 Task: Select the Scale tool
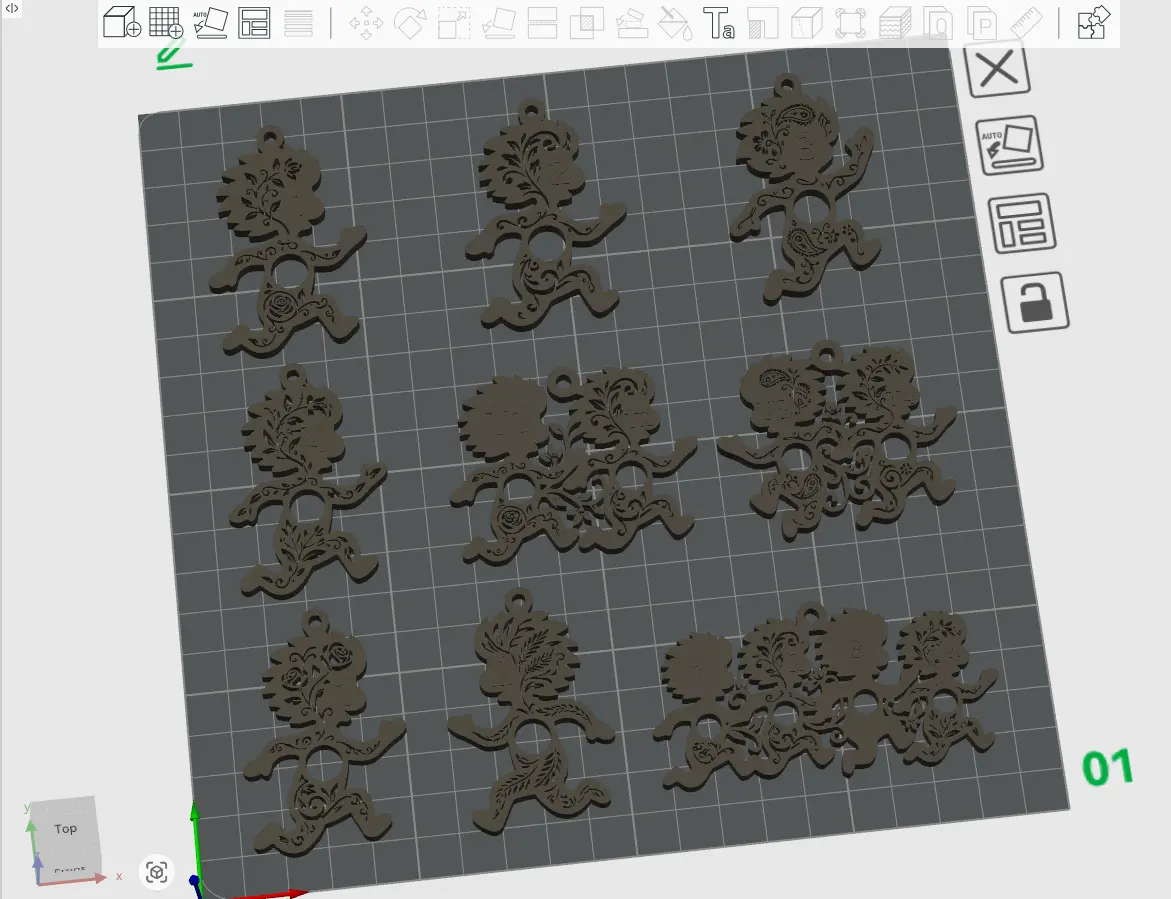pyautogui.click(x=453, y=23)
